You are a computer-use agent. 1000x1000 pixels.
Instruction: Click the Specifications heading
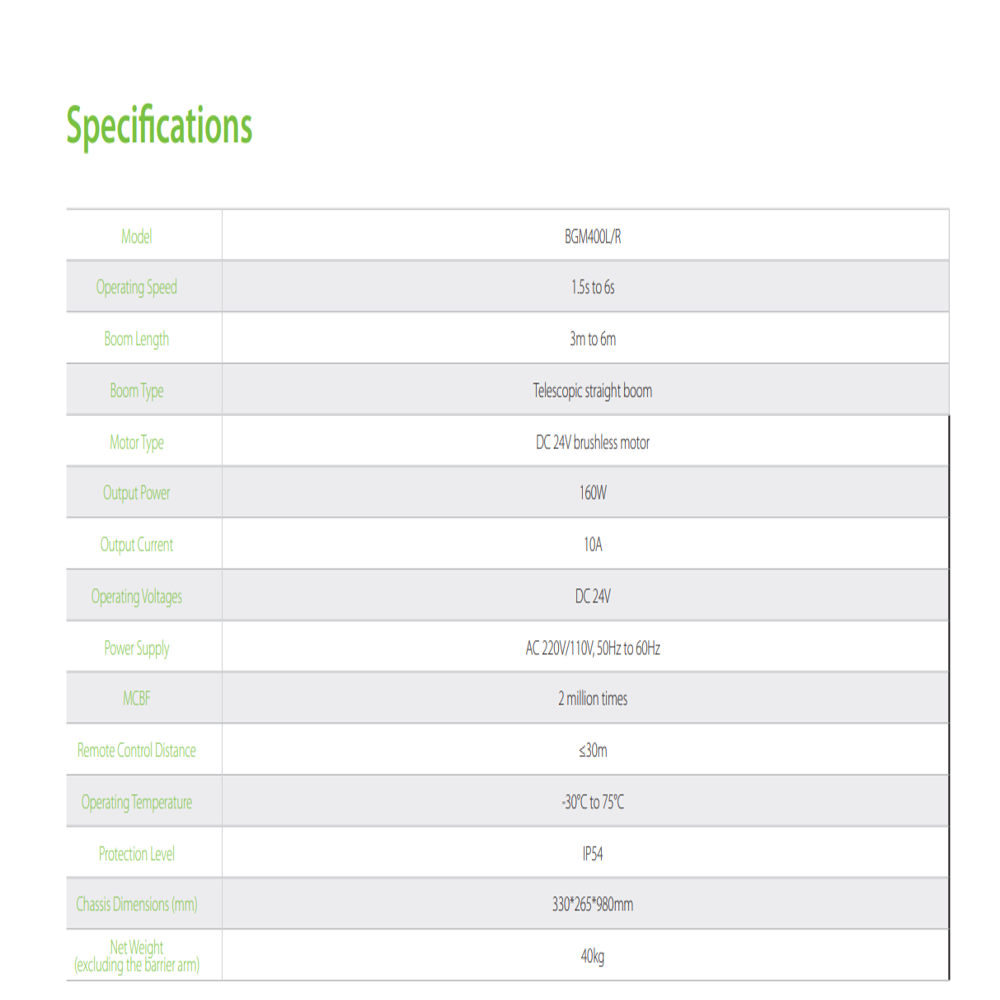tap(159, 126)
